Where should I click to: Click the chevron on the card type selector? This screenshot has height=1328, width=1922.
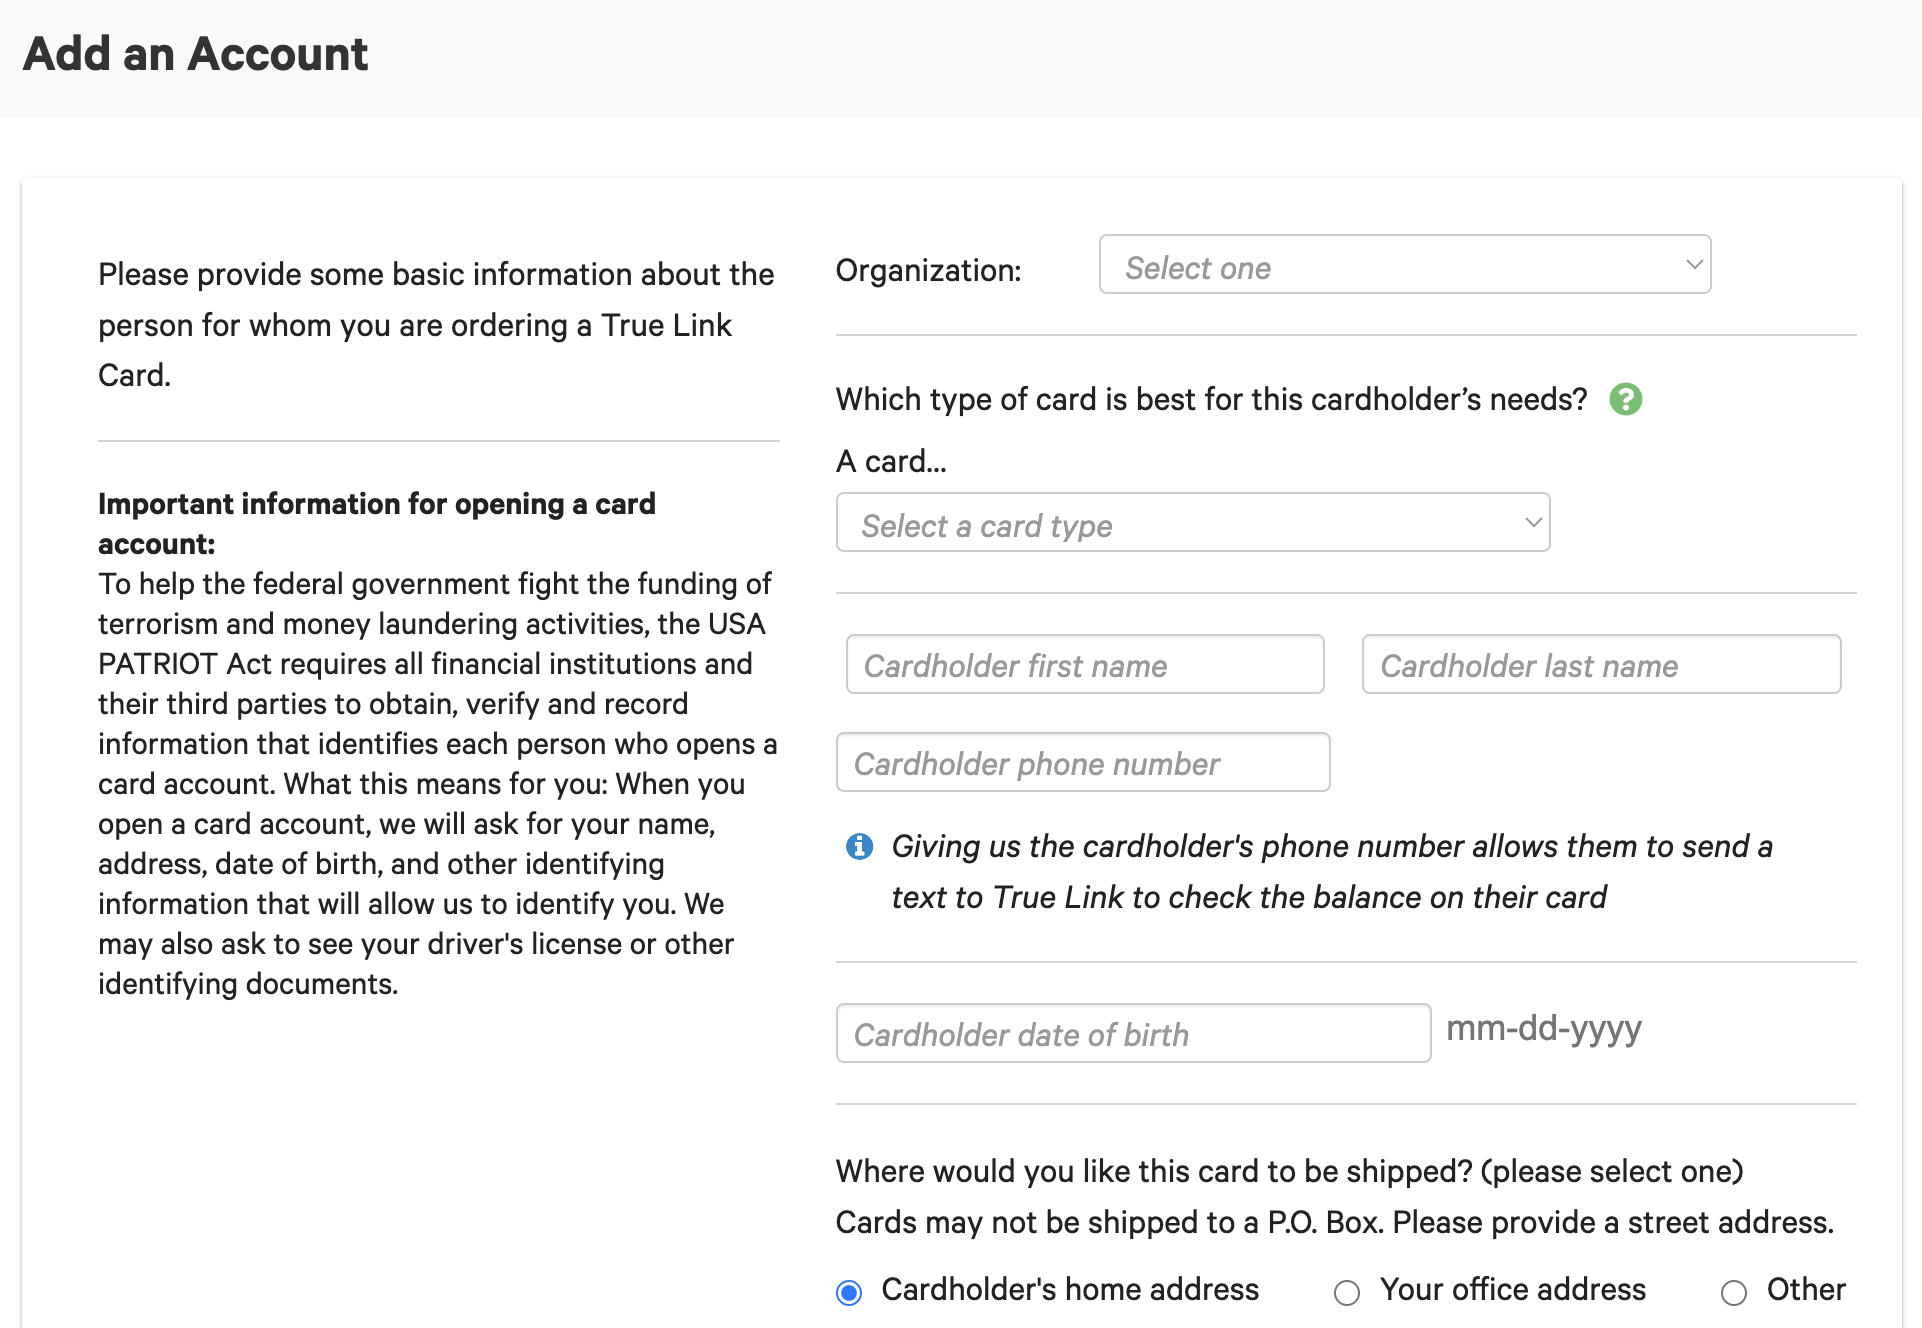(x=1532, y=522)
